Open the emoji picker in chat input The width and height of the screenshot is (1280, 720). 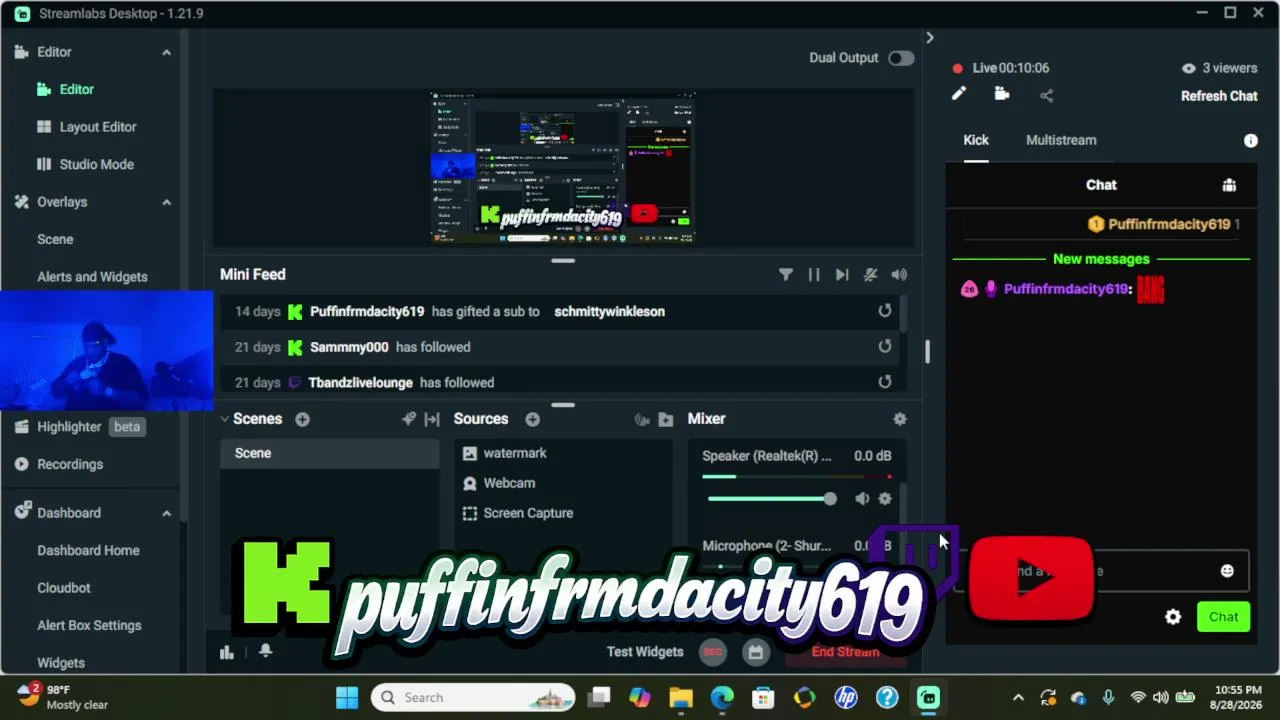point(1227,571)
